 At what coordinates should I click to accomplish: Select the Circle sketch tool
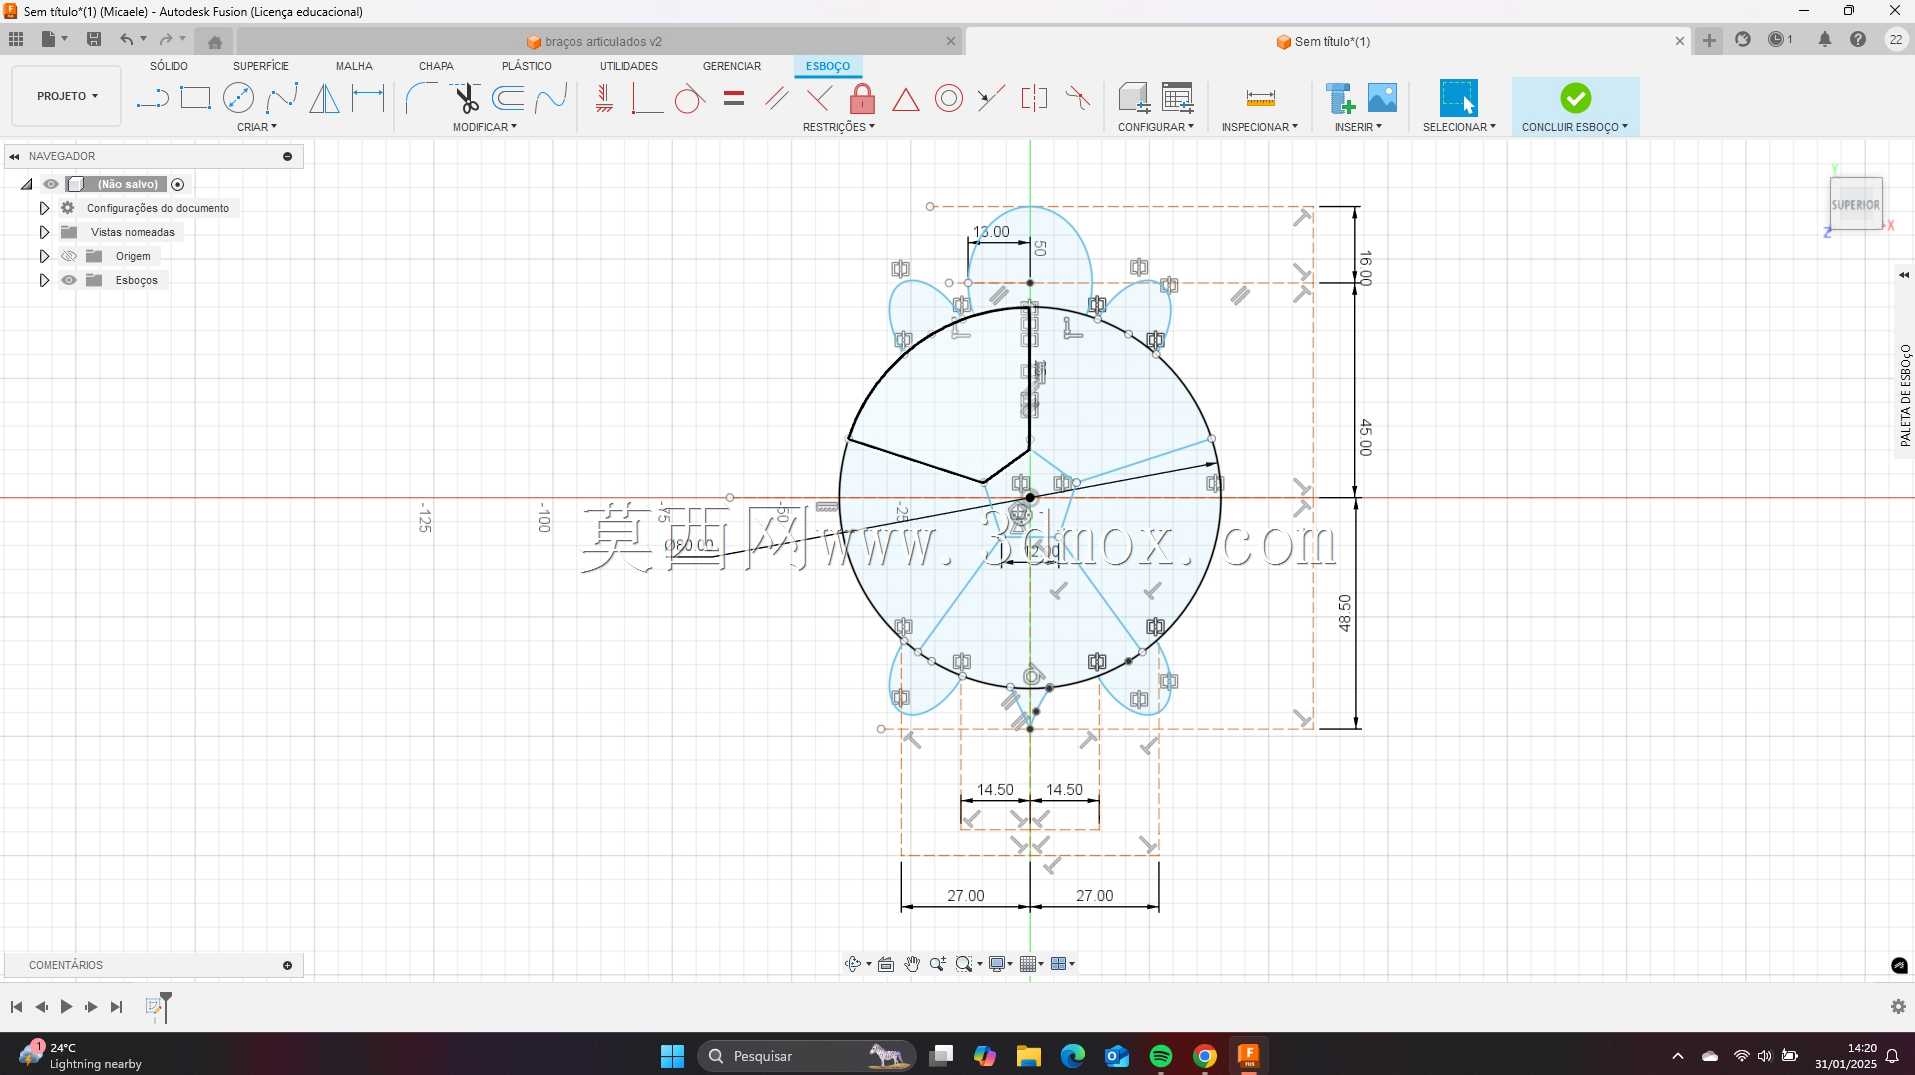tap(238, 98)
